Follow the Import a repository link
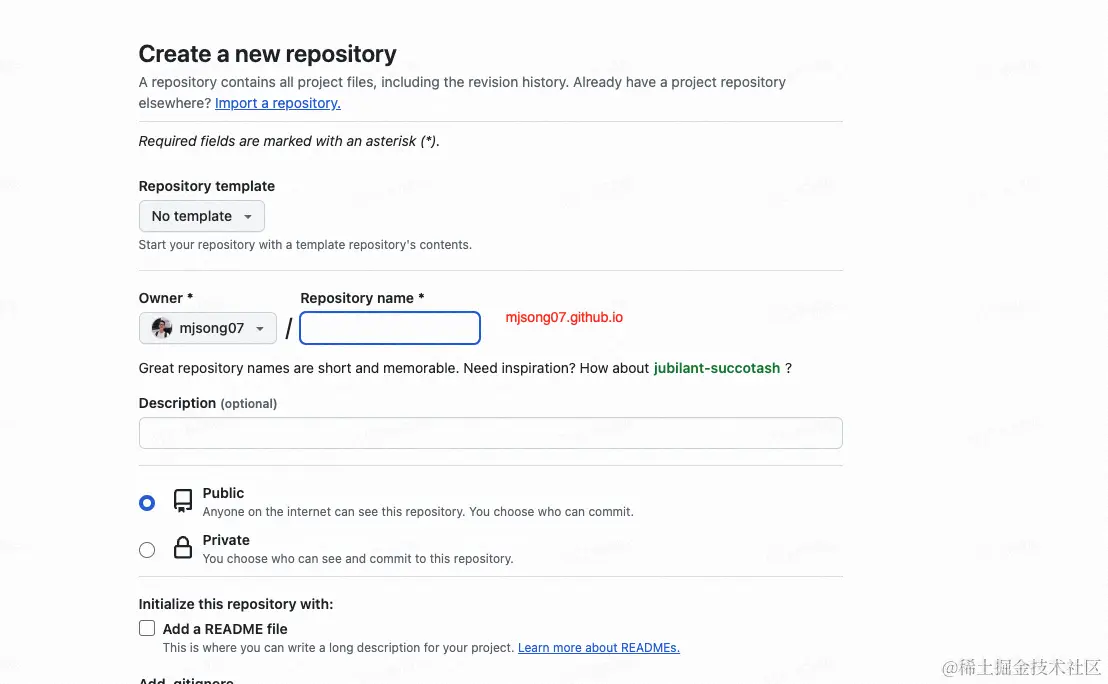 coord(277,103)
